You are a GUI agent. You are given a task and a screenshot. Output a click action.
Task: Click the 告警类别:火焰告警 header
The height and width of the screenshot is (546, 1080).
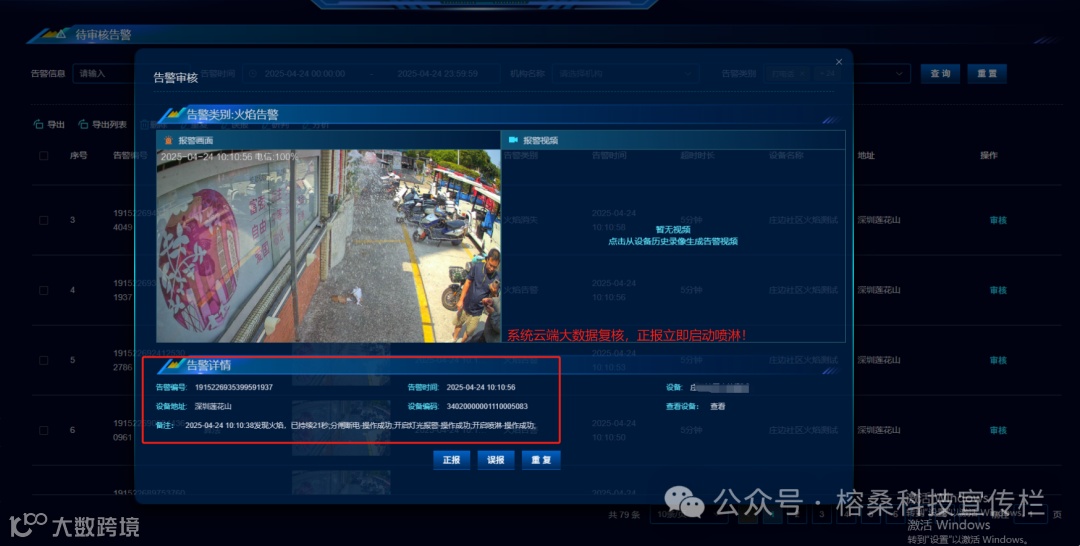pos(232,114)
